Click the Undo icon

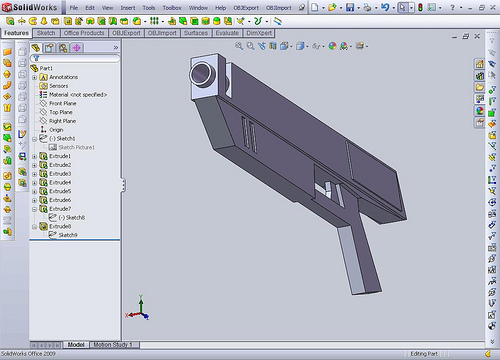[x=385, y=7]
